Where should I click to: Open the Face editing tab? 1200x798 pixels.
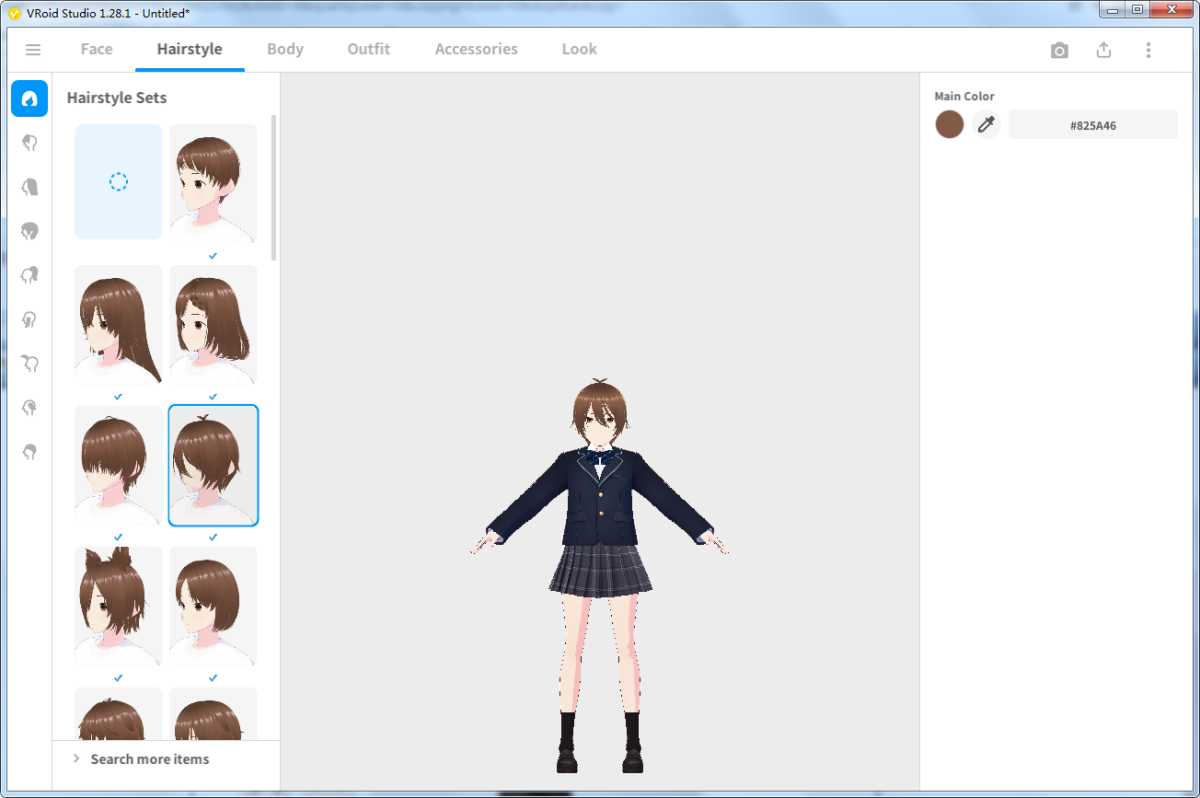[96, 48]
